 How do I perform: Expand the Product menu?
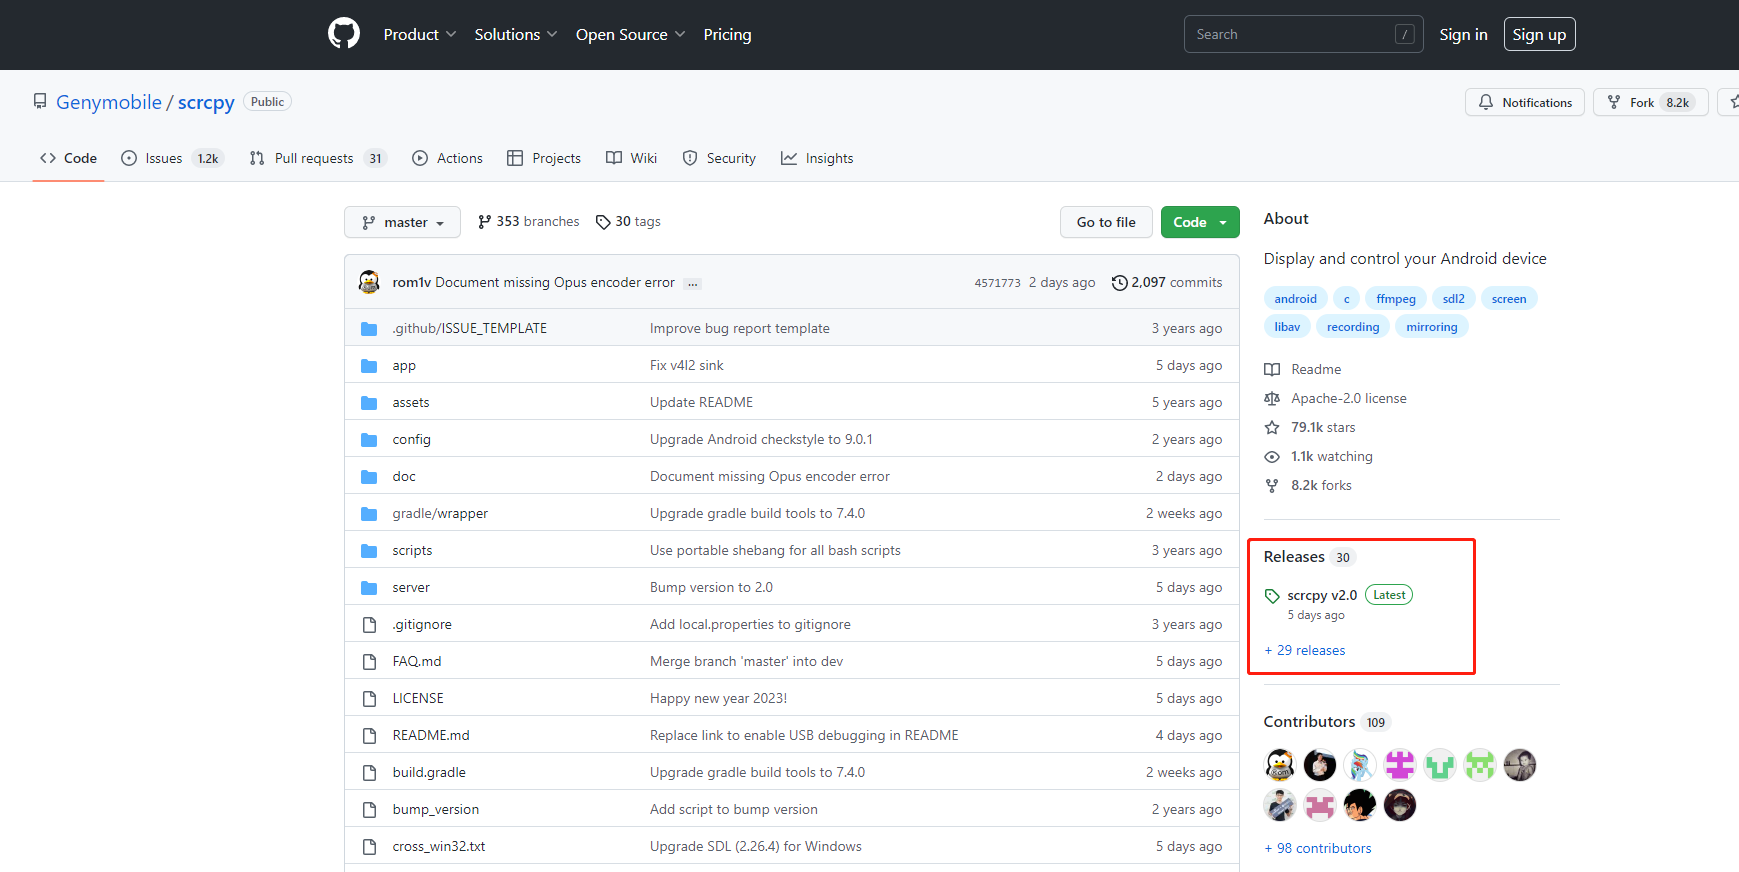coord(420,34)
